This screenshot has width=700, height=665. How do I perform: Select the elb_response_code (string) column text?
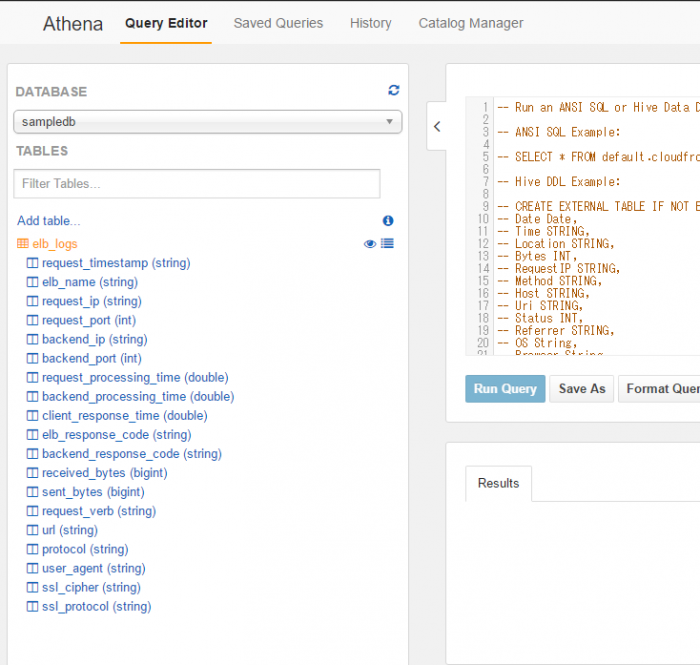click(x=117, y=435)
